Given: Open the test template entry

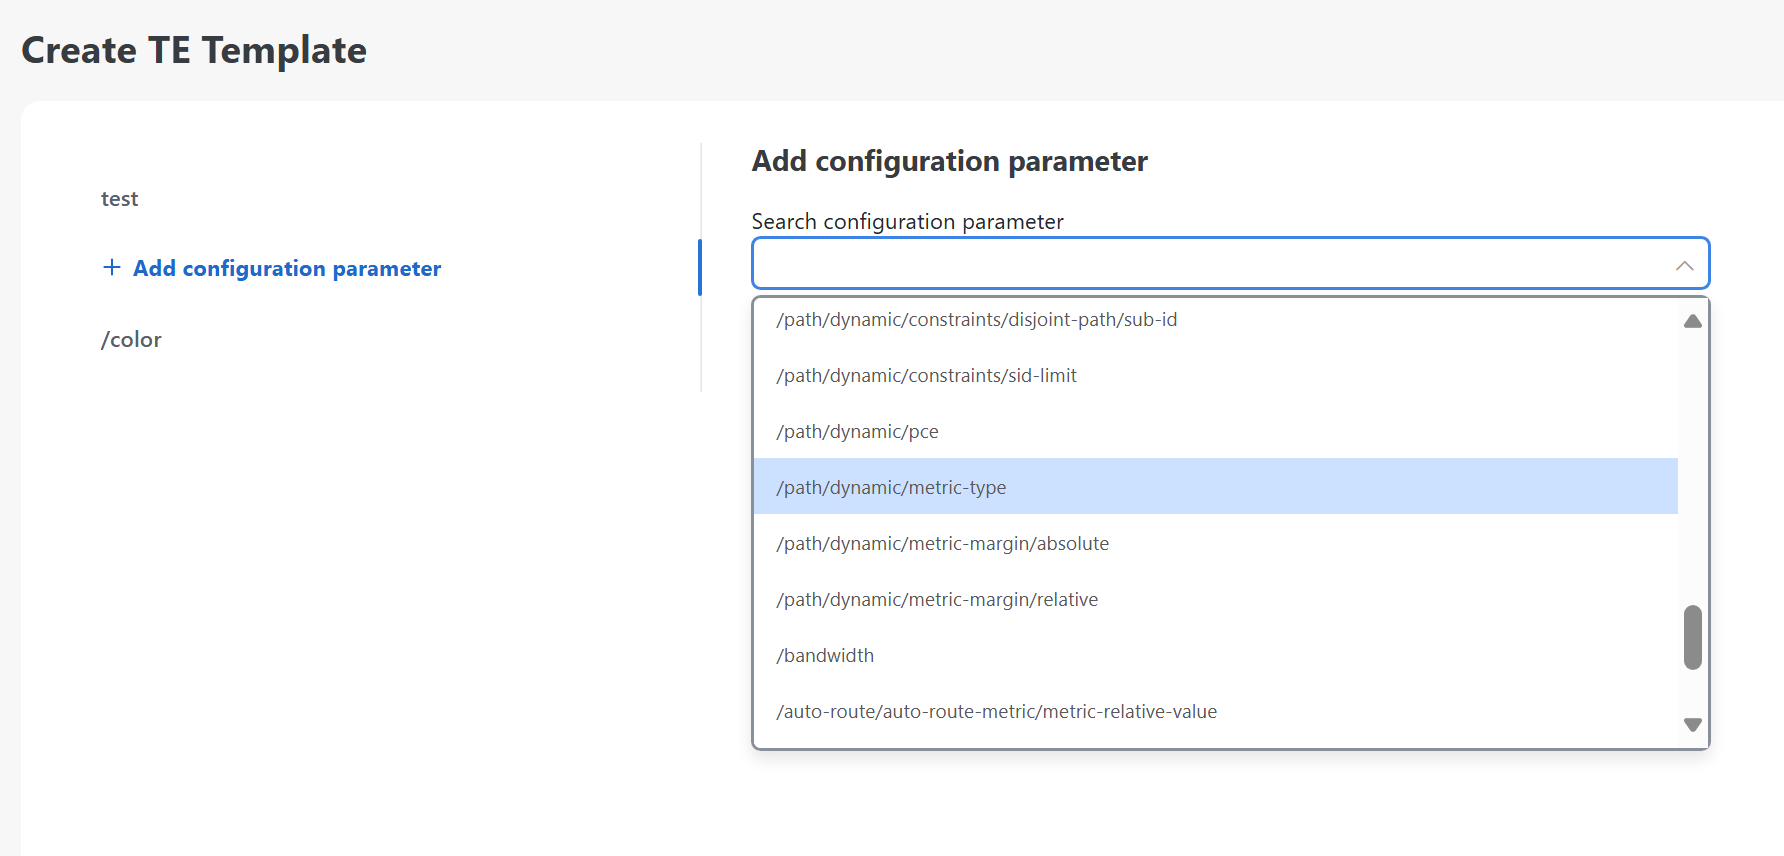Looking at the screenshot, I should tap(119, 198).
